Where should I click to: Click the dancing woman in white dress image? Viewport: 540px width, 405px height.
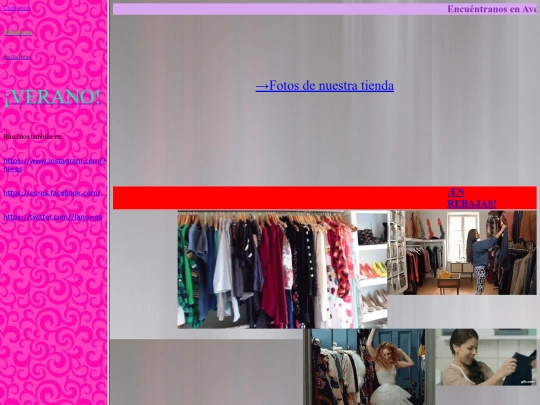point(369,367)
